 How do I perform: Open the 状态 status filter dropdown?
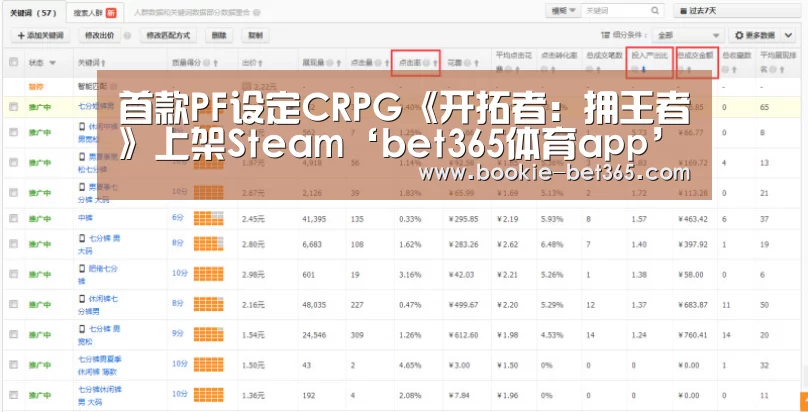(x=52, y=63)
